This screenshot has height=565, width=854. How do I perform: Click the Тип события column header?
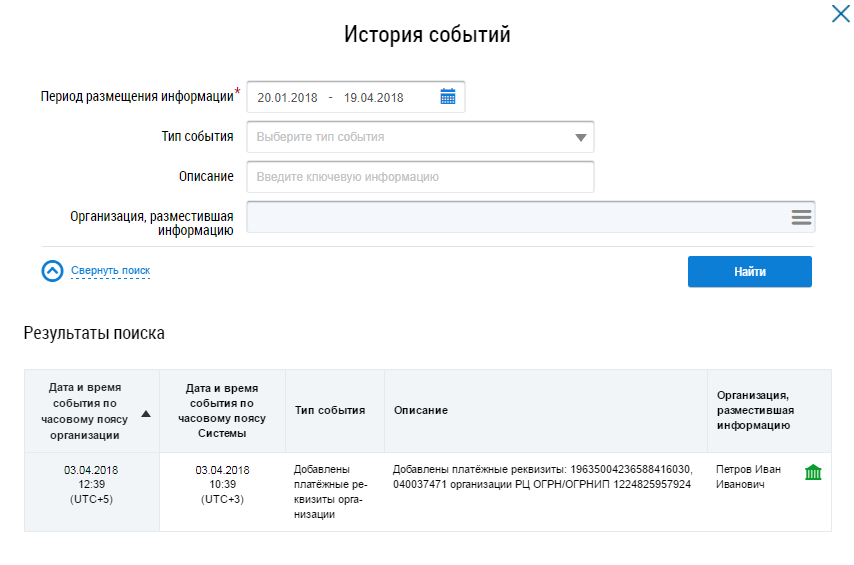(329, 410)
